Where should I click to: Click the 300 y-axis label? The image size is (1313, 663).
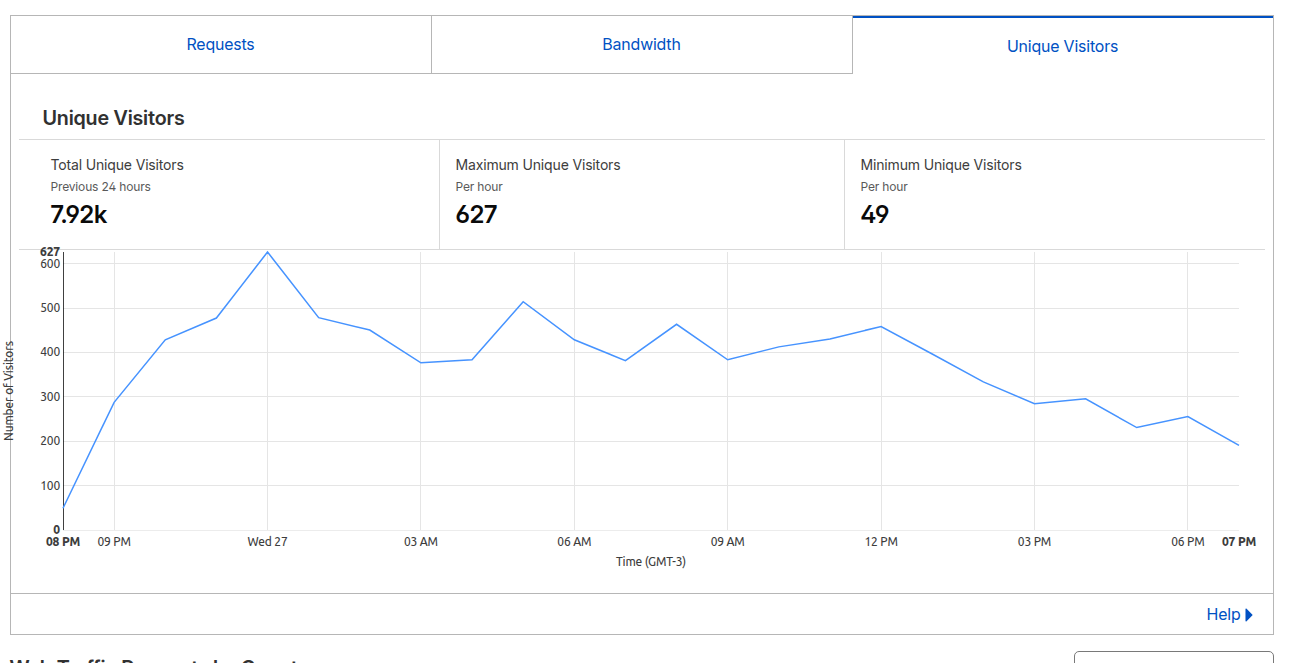[51, 397]
